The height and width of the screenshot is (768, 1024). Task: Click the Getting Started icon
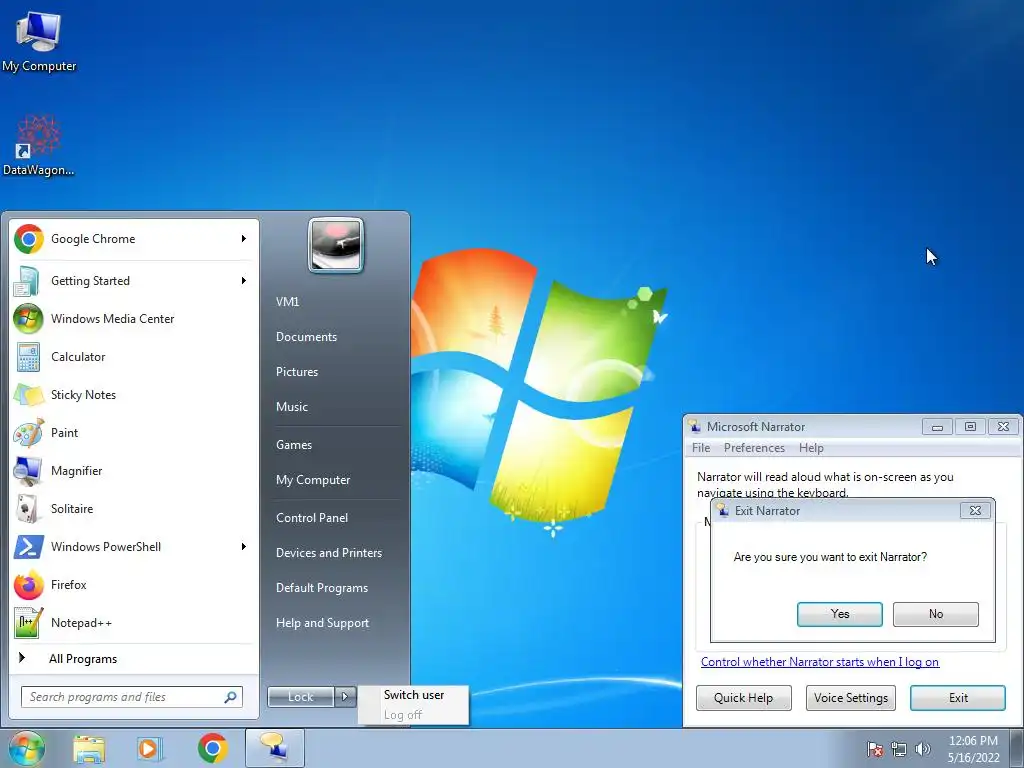[x=27, y=281]
